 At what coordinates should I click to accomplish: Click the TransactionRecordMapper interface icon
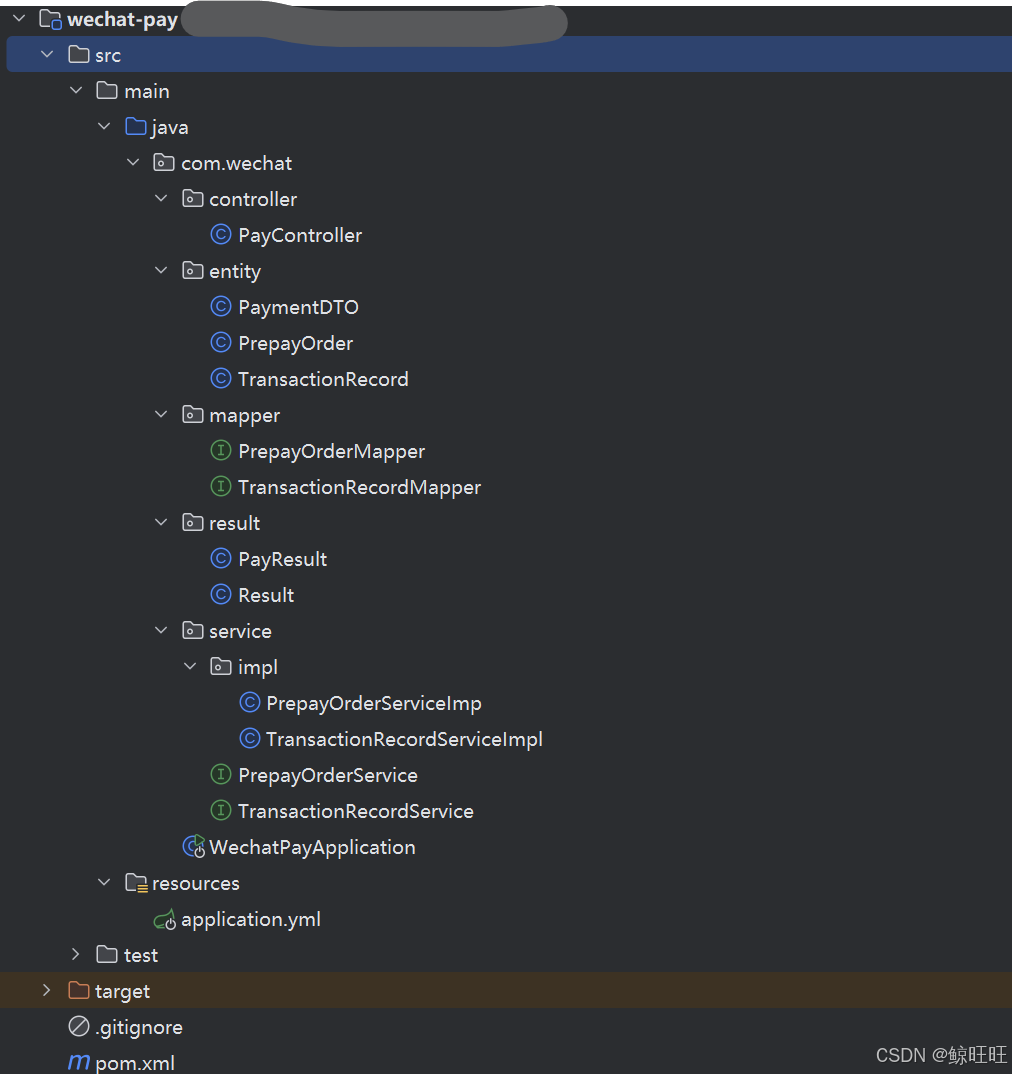[221, 486]
